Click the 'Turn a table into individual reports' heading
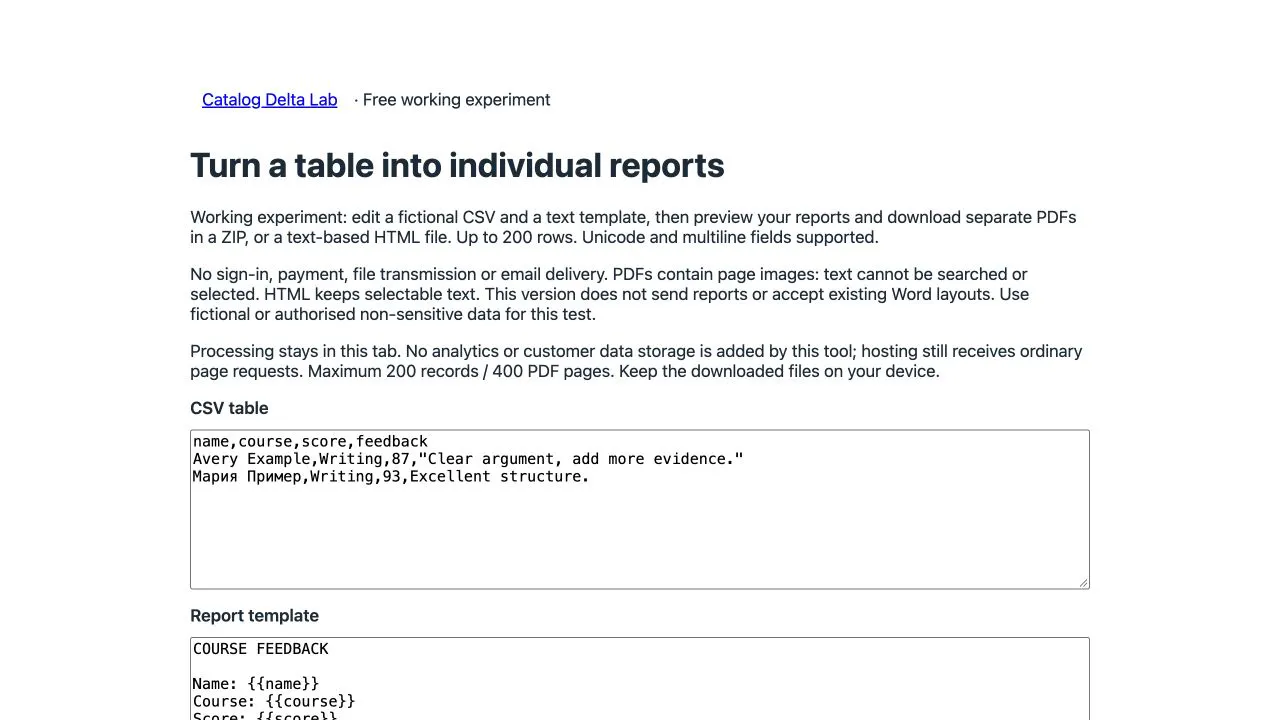Viewport: 1280px width, 720px height. (x=457, y=166)
